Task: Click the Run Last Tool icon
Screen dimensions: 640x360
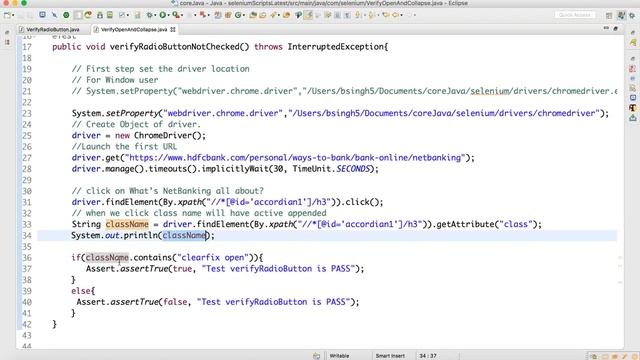Action: coord(176,15)
